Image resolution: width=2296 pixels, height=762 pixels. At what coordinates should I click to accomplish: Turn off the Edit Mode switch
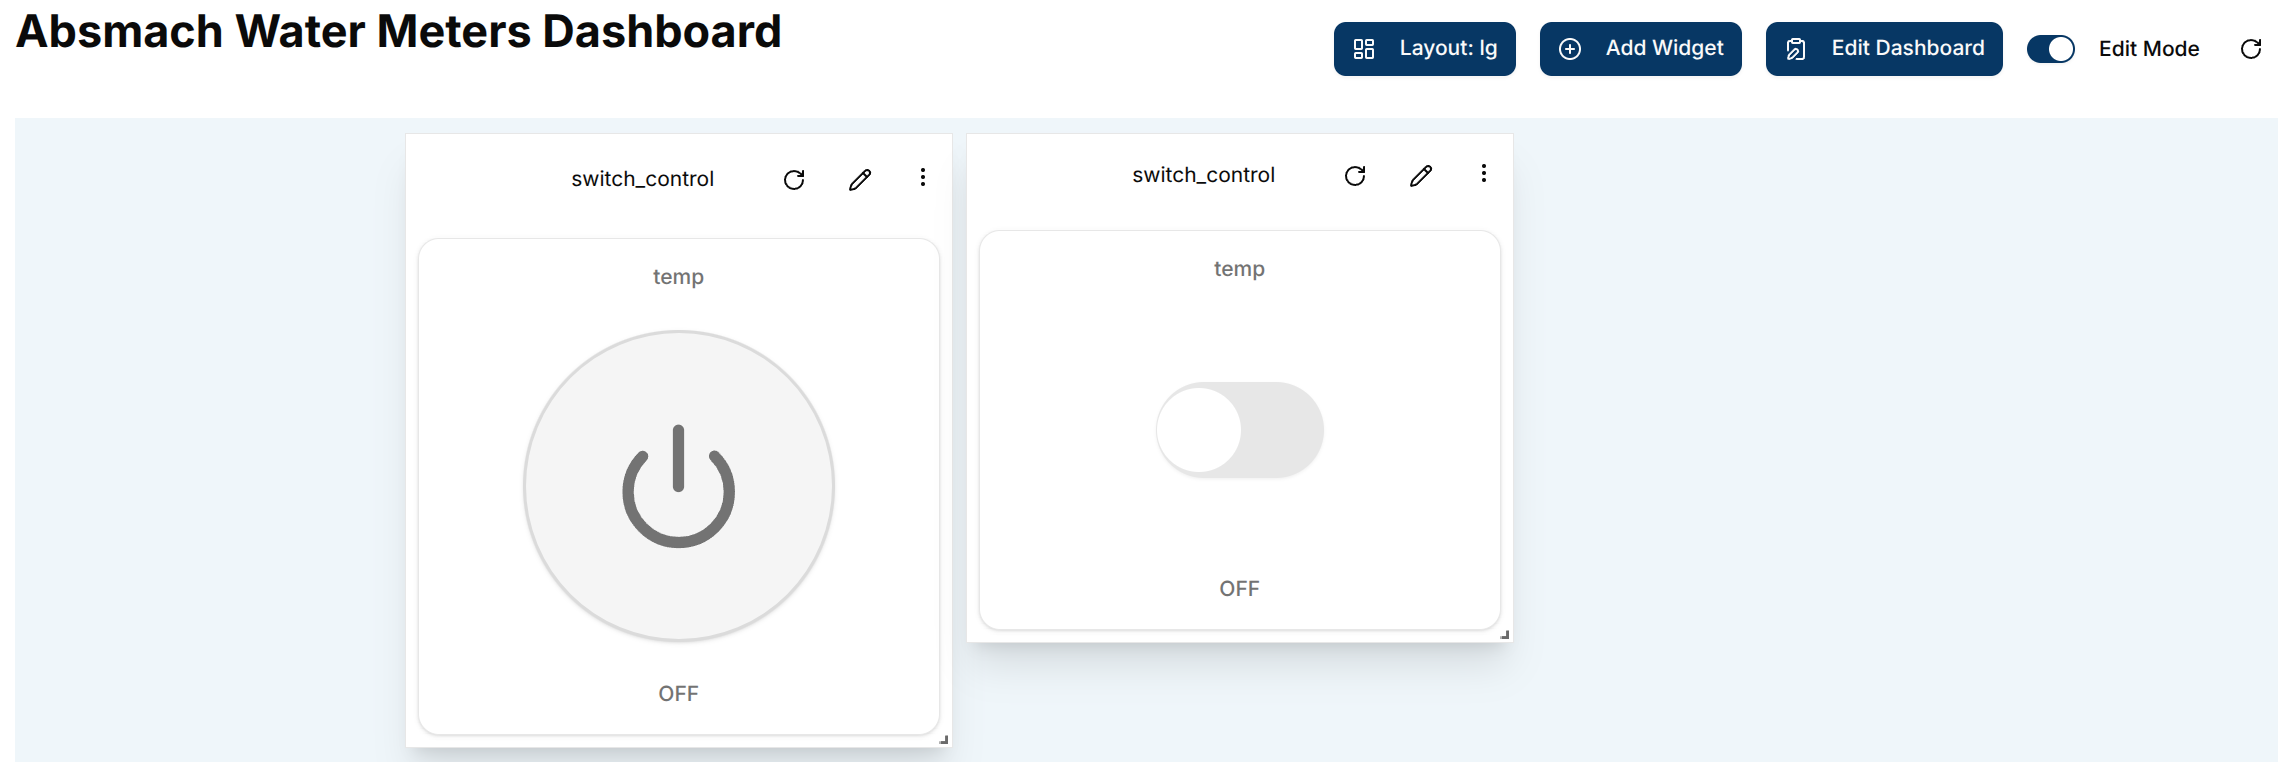(x=2050, y=49)
